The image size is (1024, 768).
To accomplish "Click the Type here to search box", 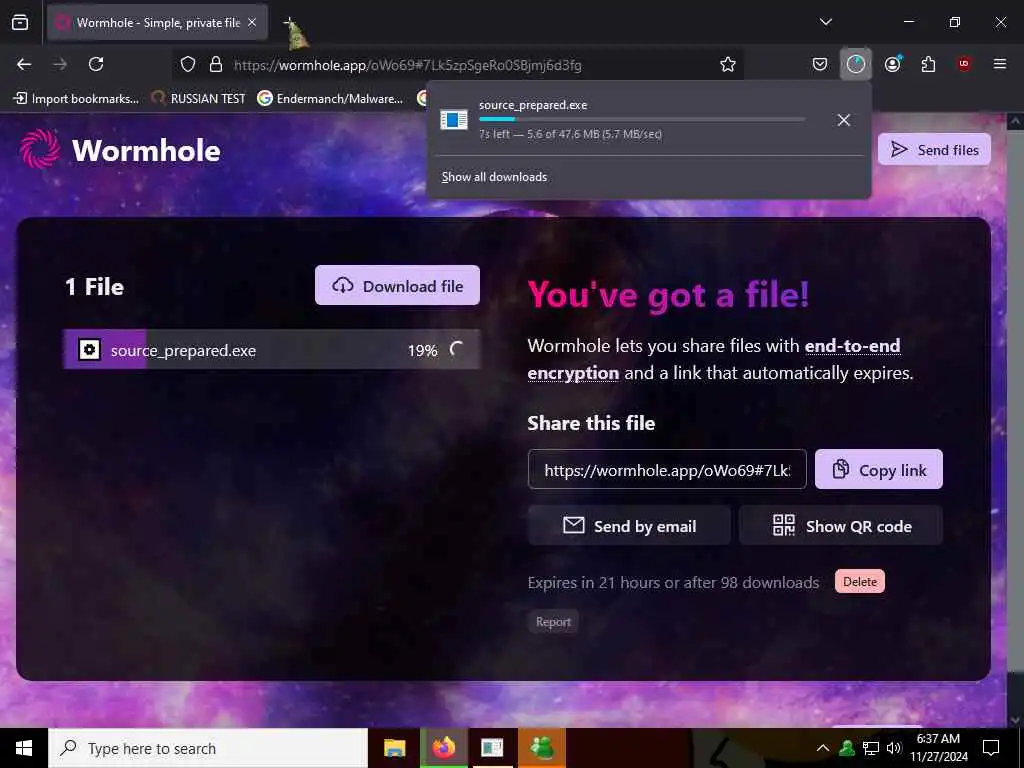I will 208,748.
